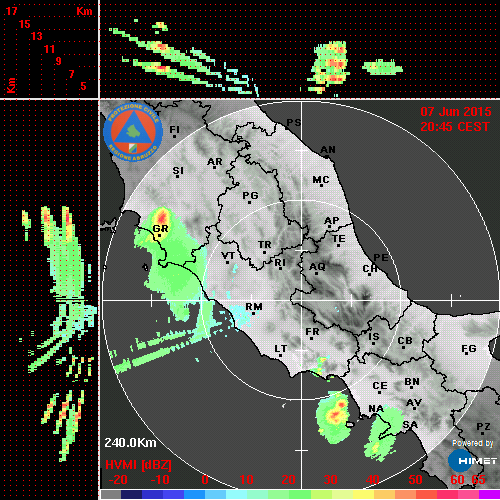This screenshot has width=500, height=500.
Task: Click the BN city label on map
Action: click(412, 382)
